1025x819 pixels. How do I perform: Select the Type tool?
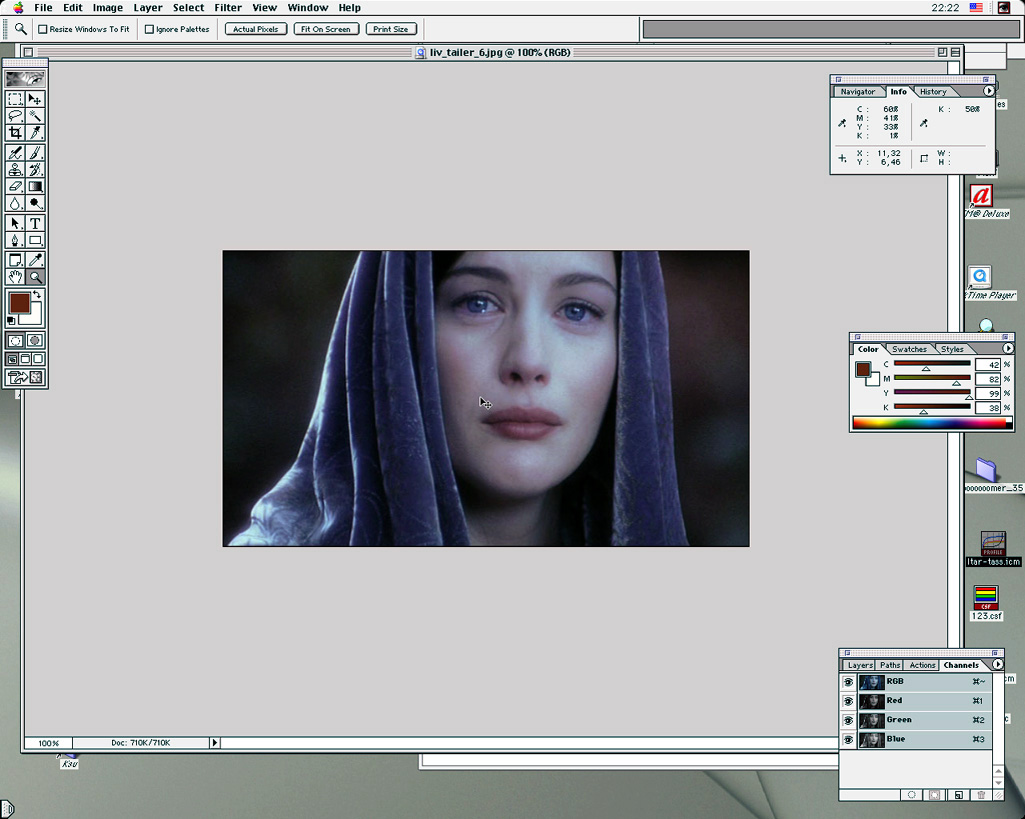point(35,224)
